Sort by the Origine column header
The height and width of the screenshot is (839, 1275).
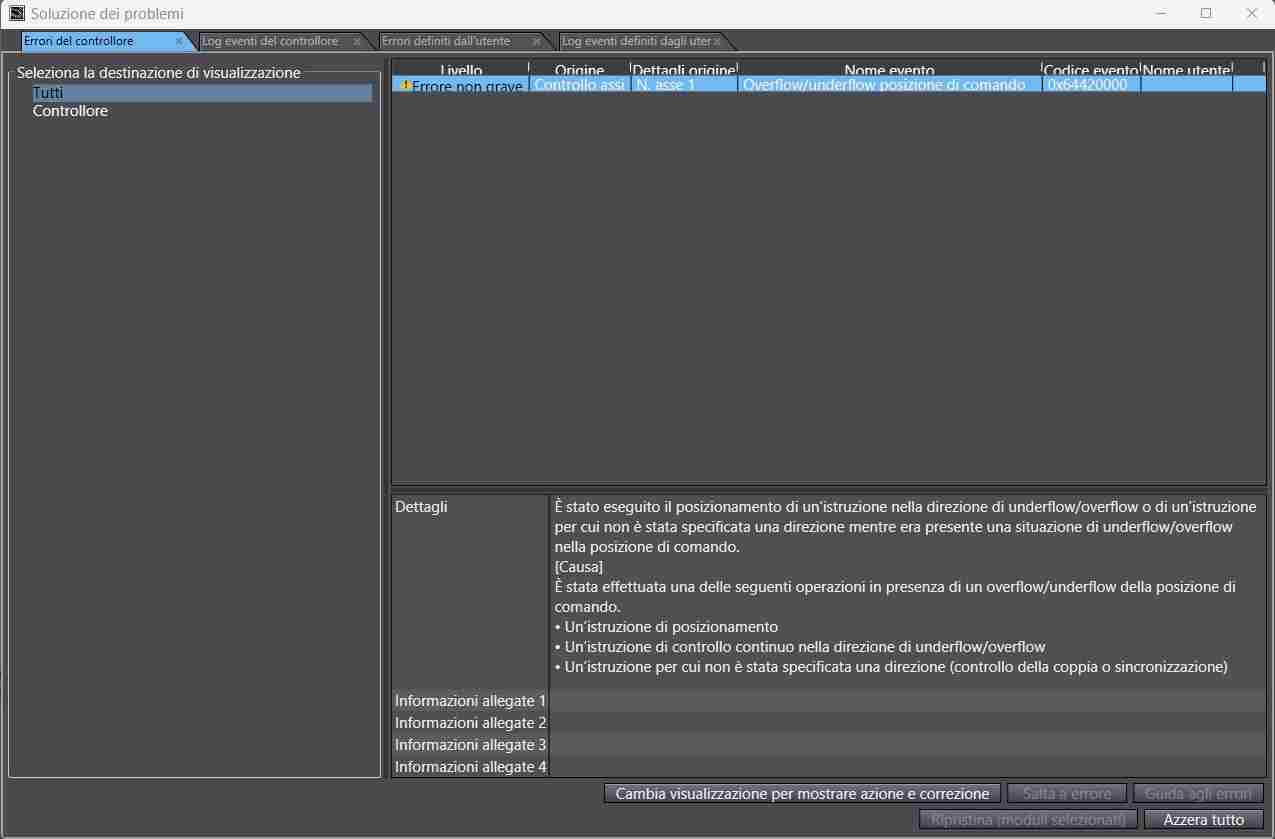[x=579, y=70]
